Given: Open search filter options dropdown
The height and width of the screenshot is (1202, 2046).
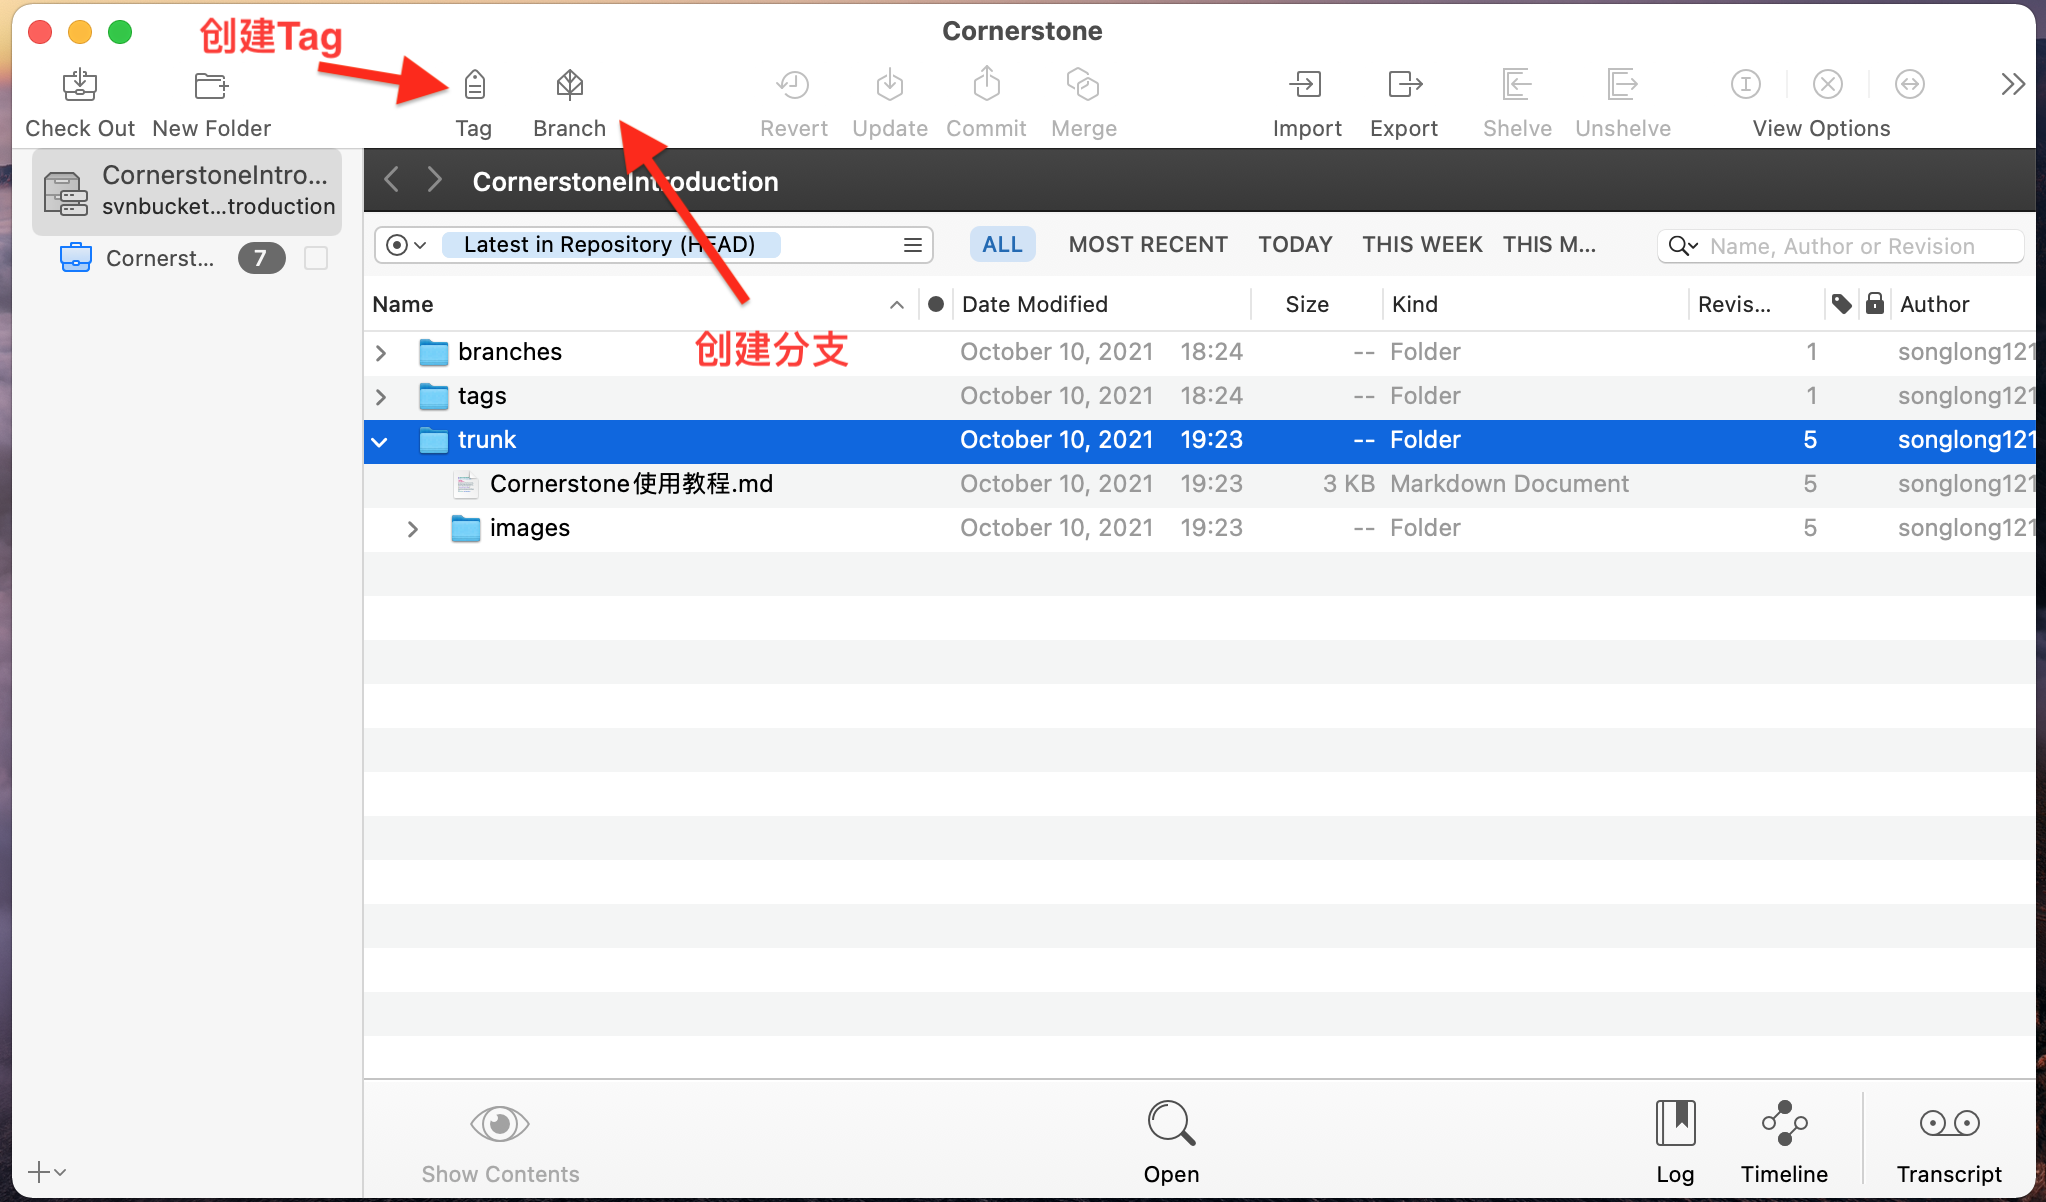Looking at the screenshot, I should [x=1683, y=246].
